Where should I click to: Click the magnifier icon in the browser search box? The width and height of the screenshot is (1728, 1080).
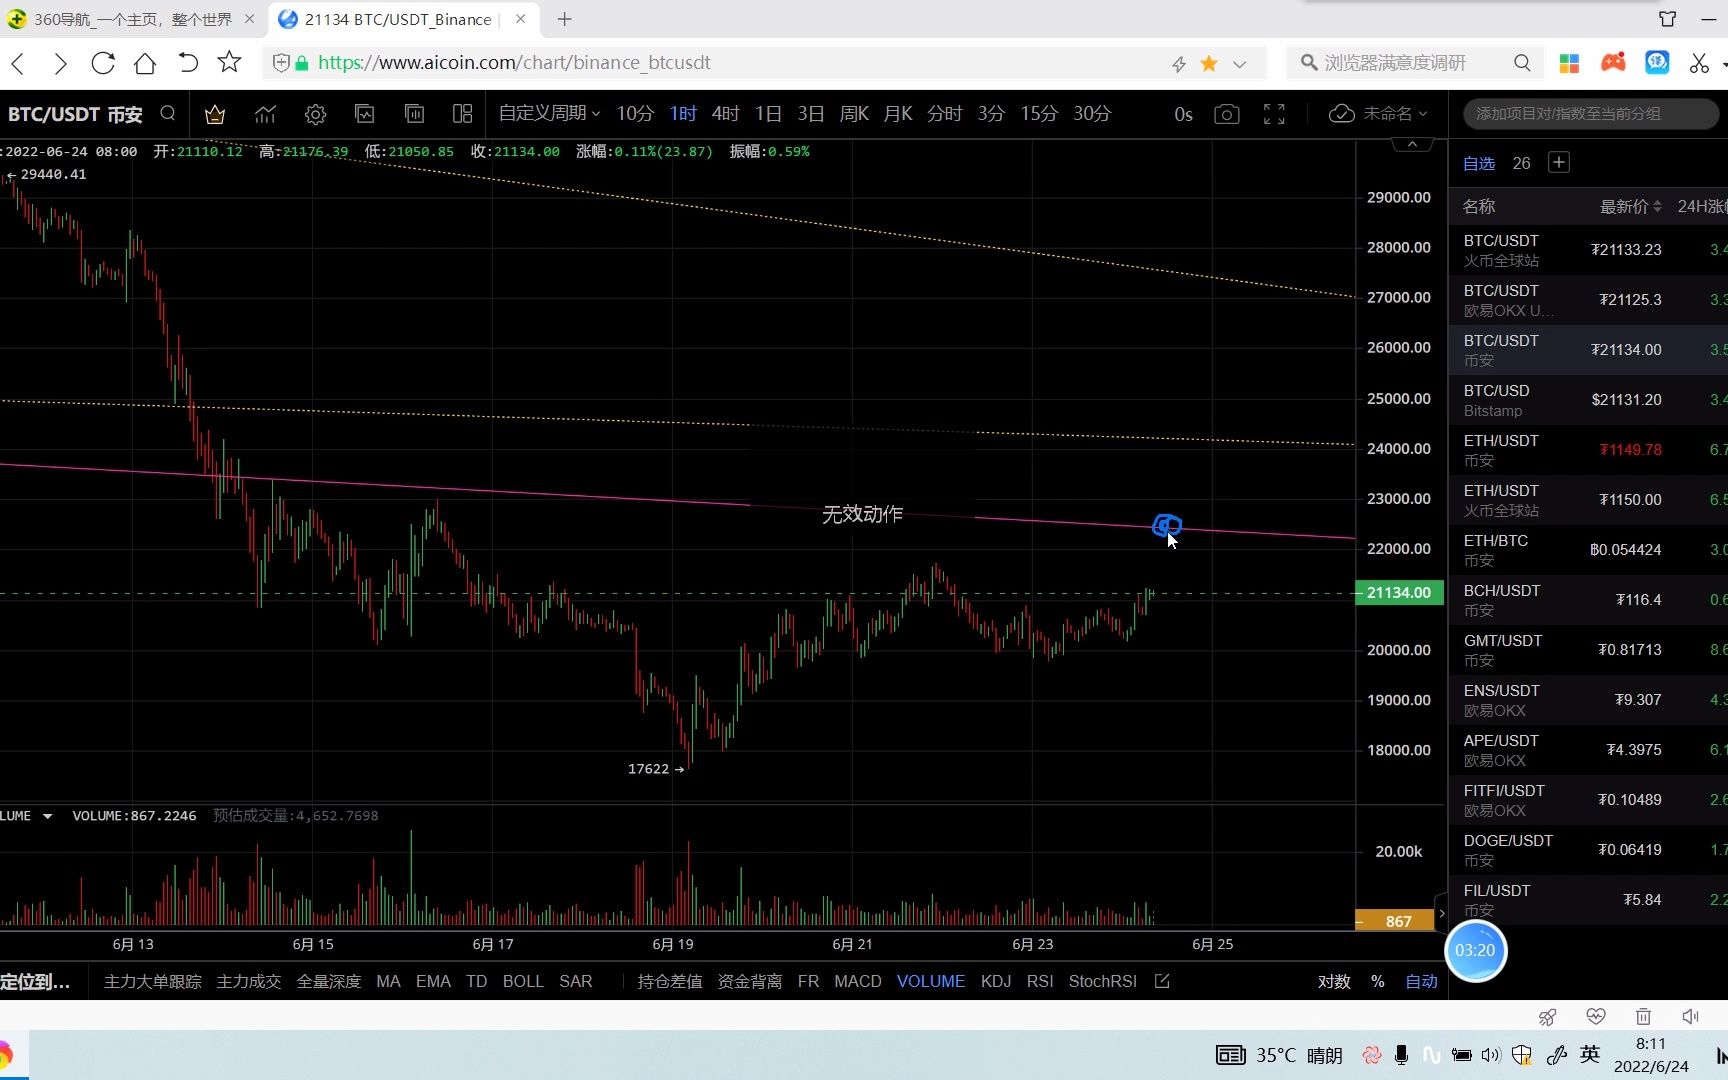click(1521, 63)
